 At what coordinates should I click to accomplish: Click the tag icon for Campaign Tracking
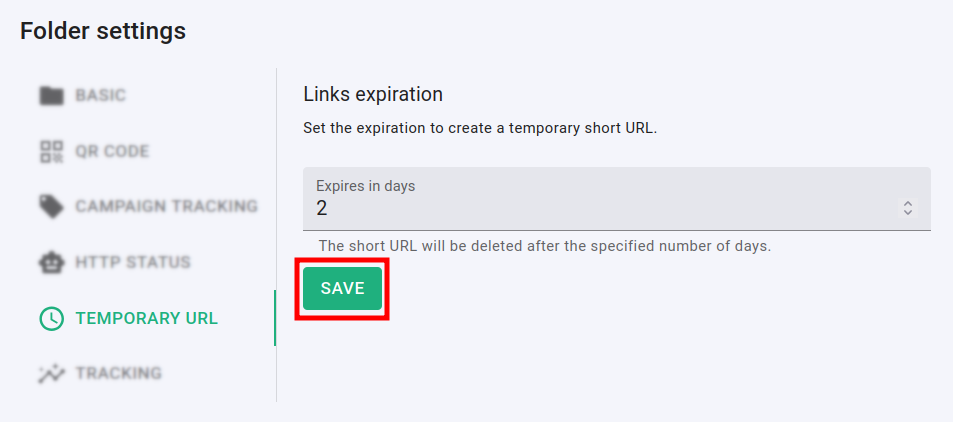point(51,207)
